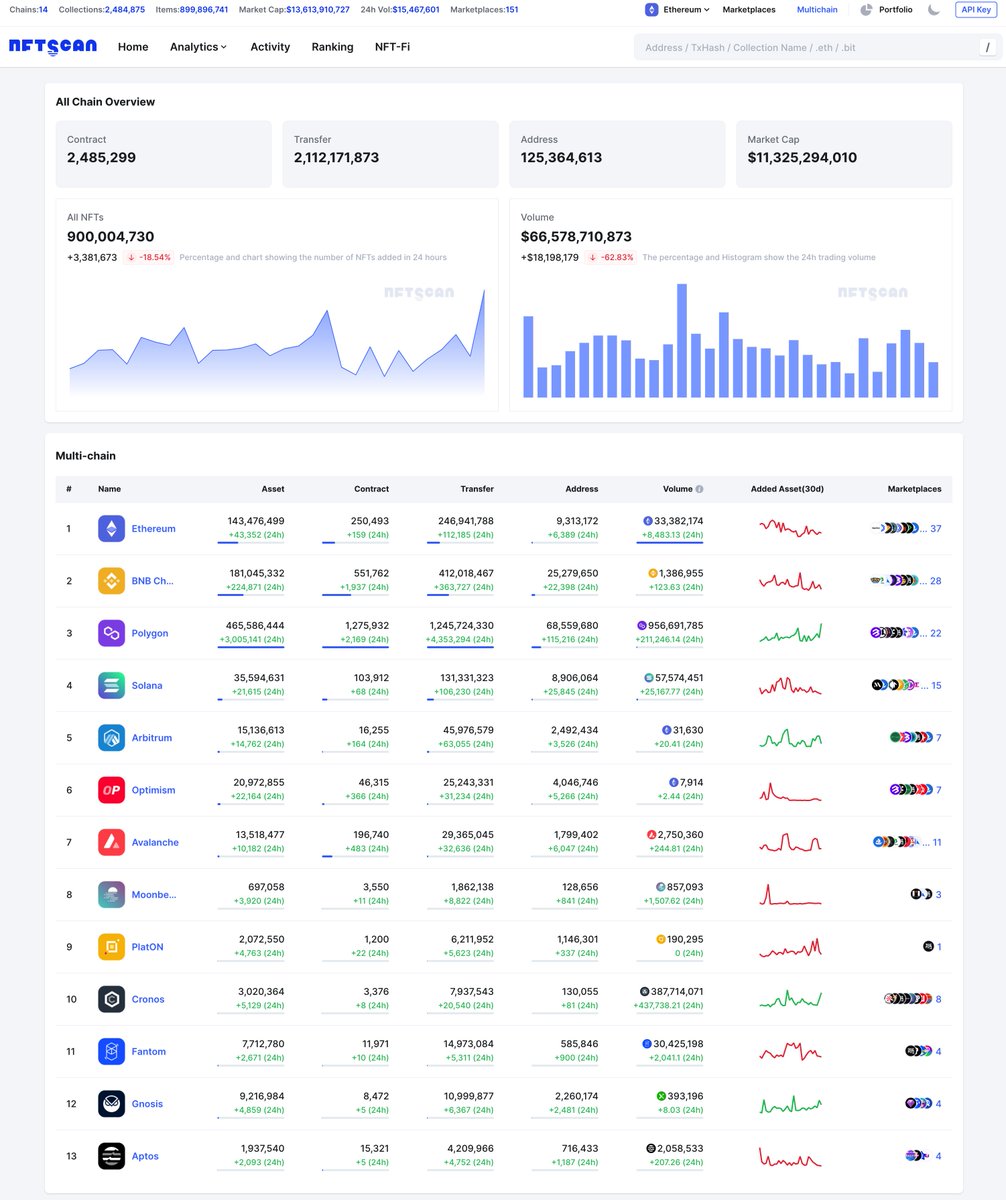
Task: Click Cronos's Added Asset sparkline
Action: point(791,999)
